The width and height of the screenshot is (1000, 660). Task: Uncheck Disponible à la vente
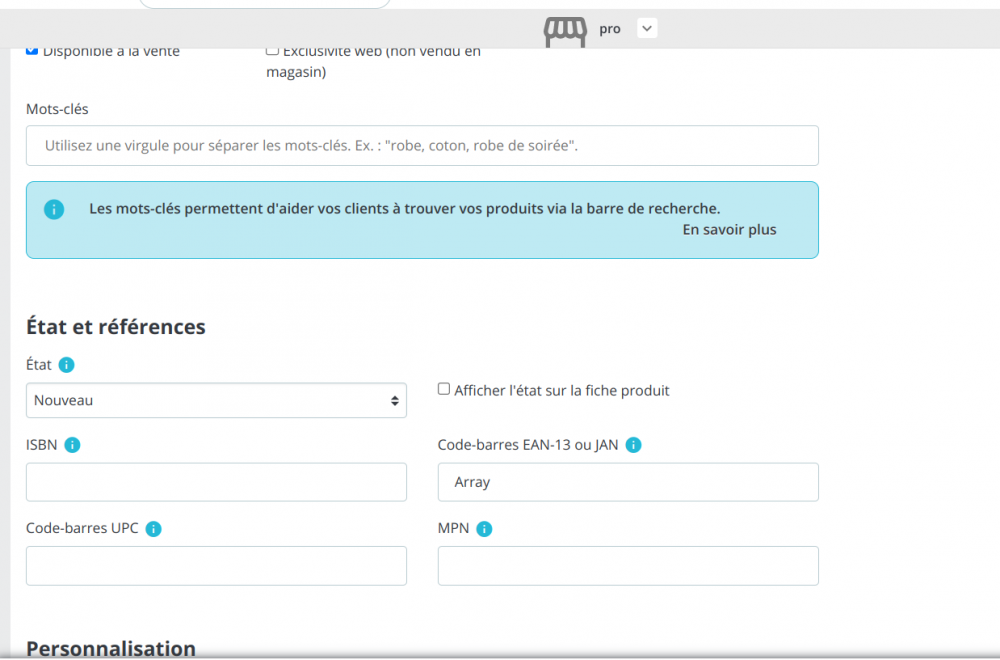point(31,48)
